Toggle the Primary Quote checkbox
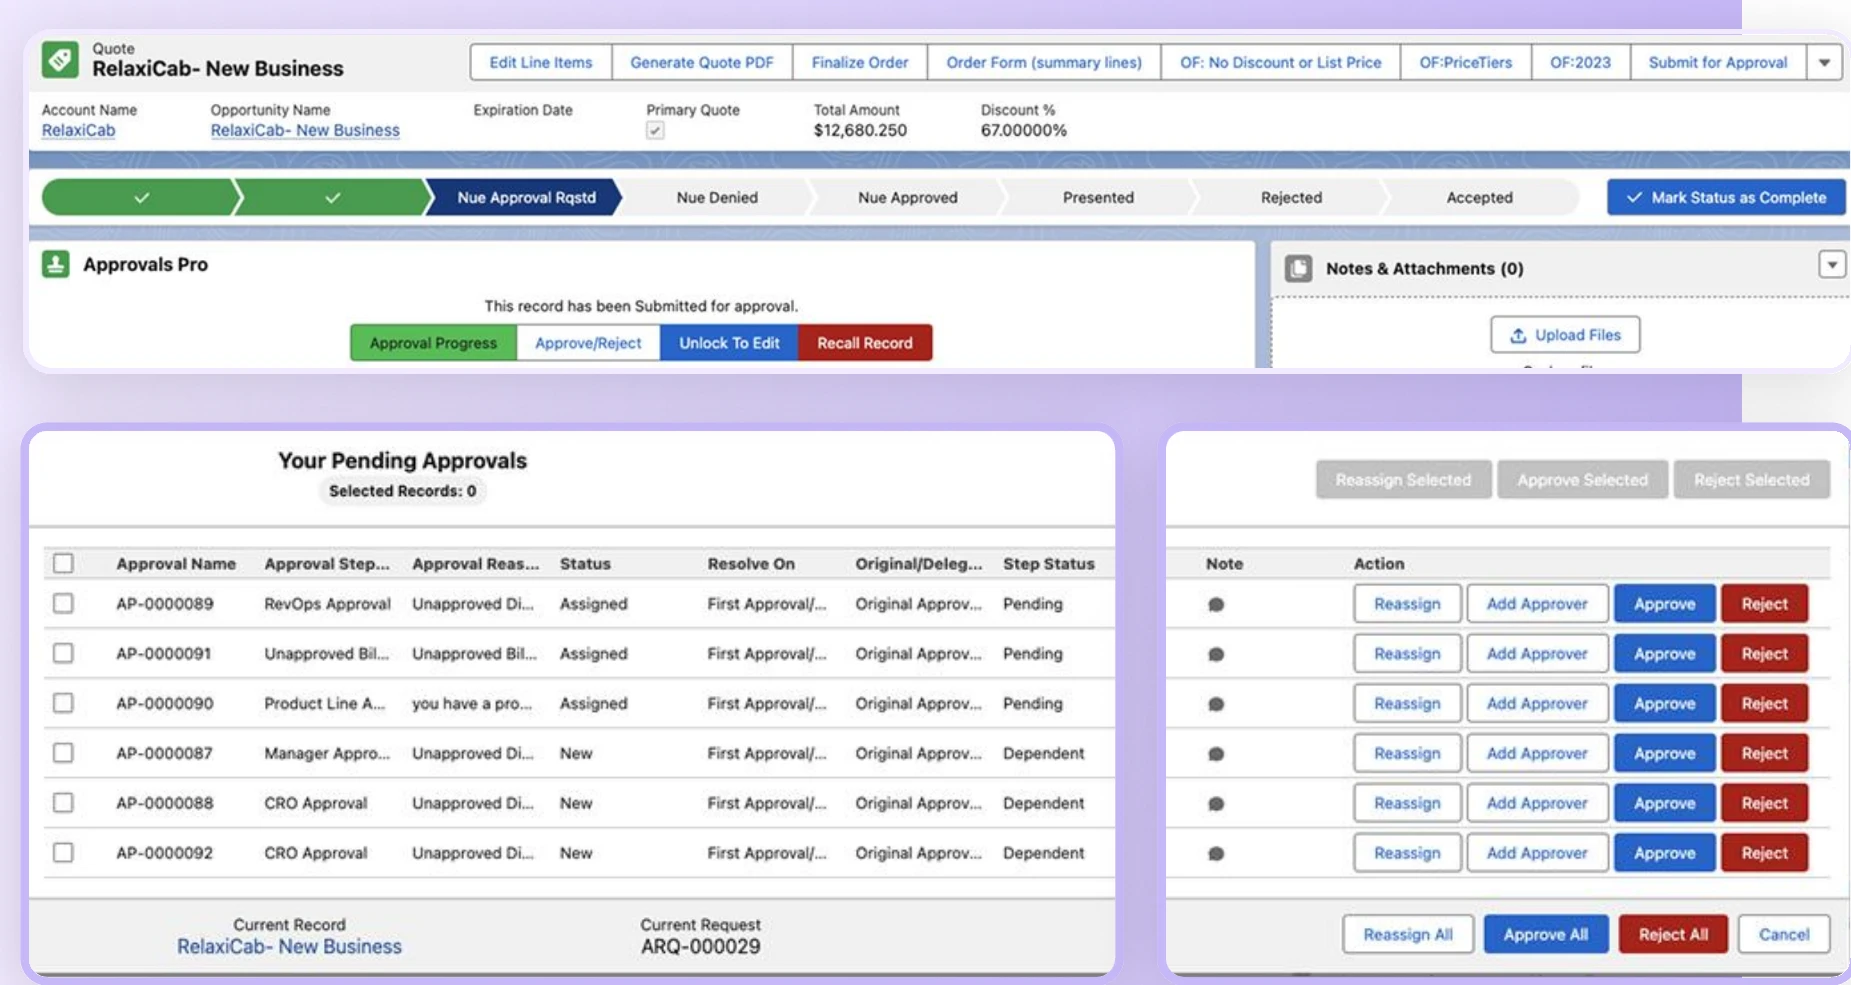1851x985 pixels. [x=655, y=130]
